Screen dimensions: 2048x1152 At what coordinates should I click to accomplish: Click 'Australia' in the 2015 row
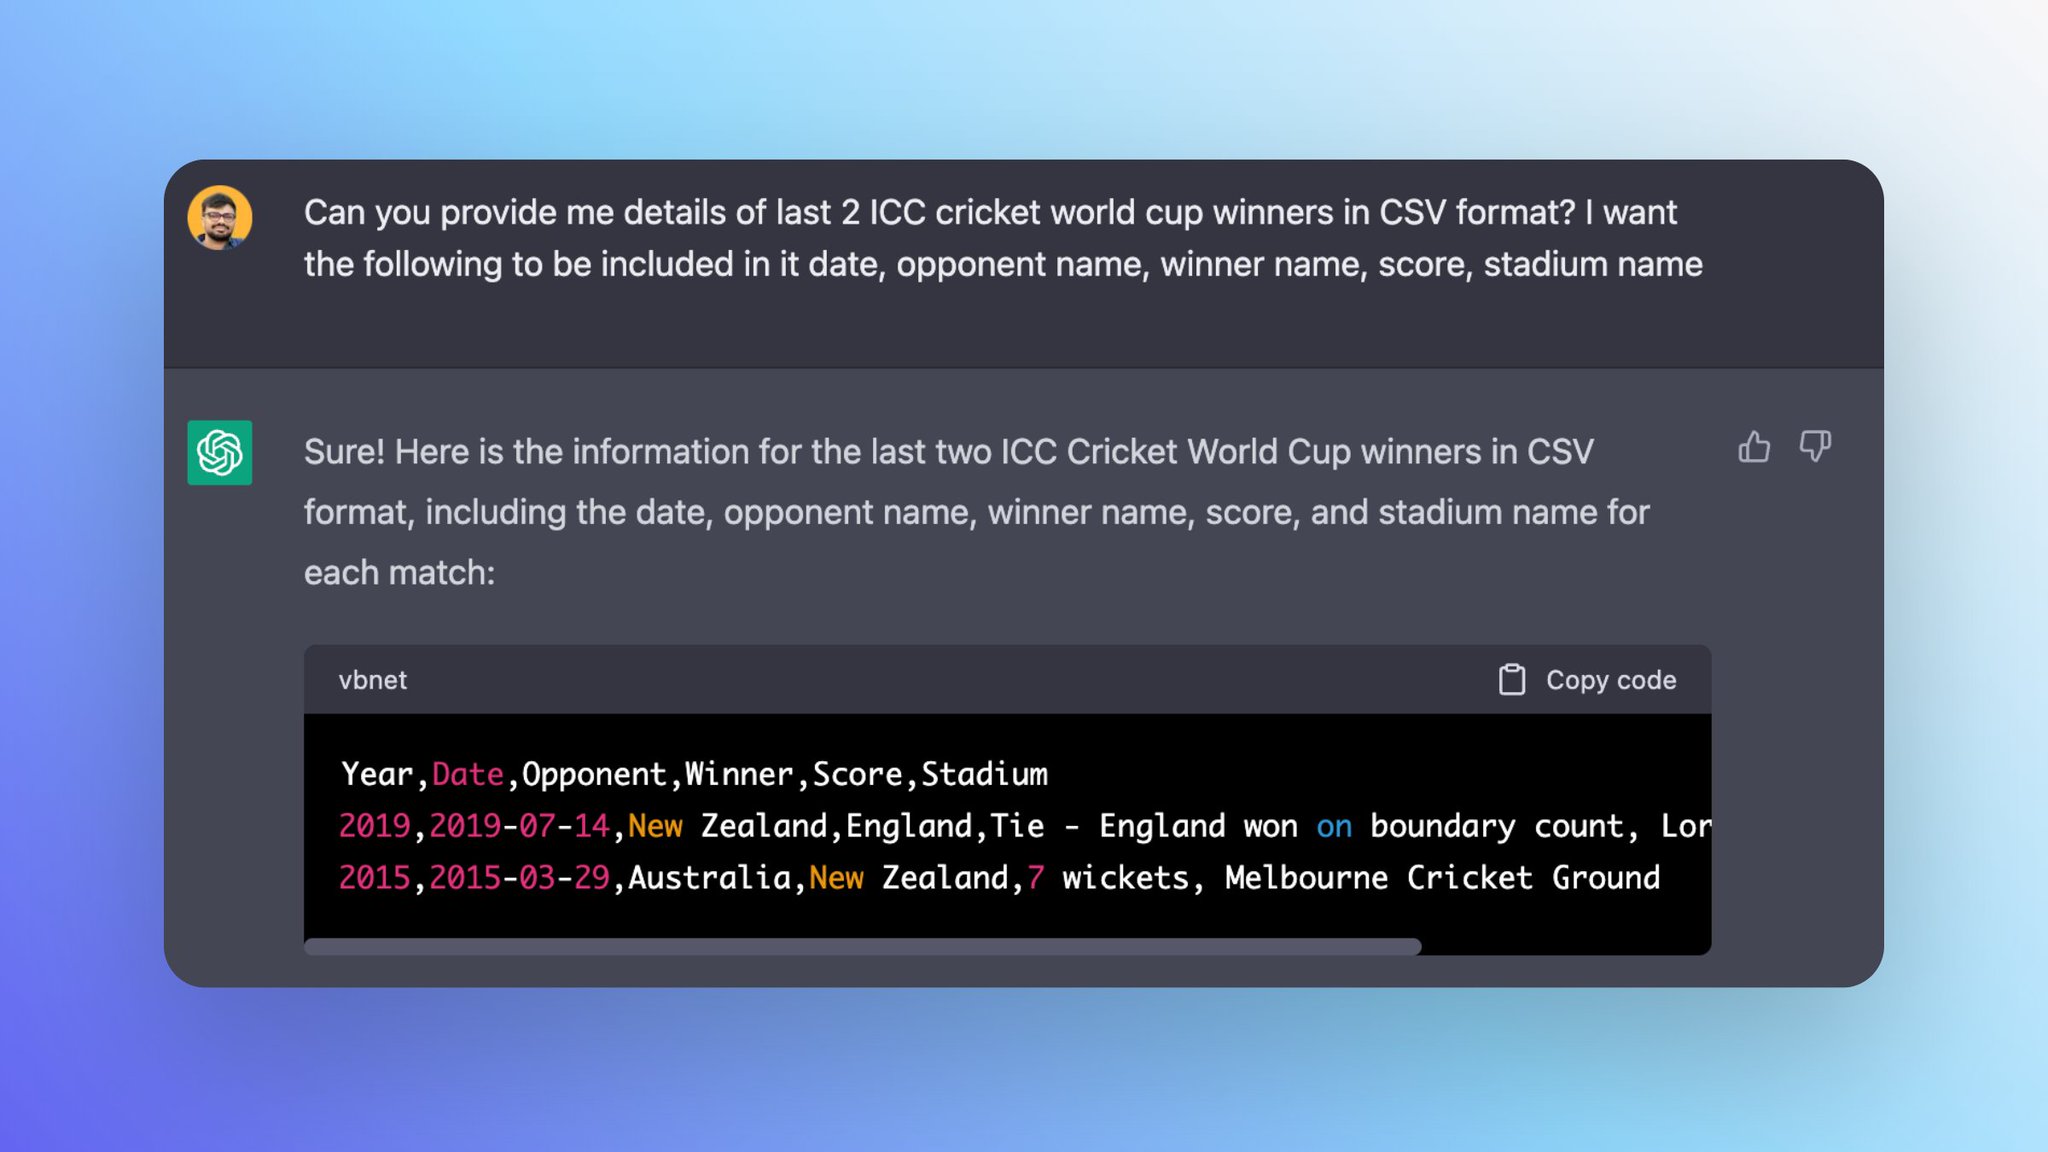tap(710, 878)
